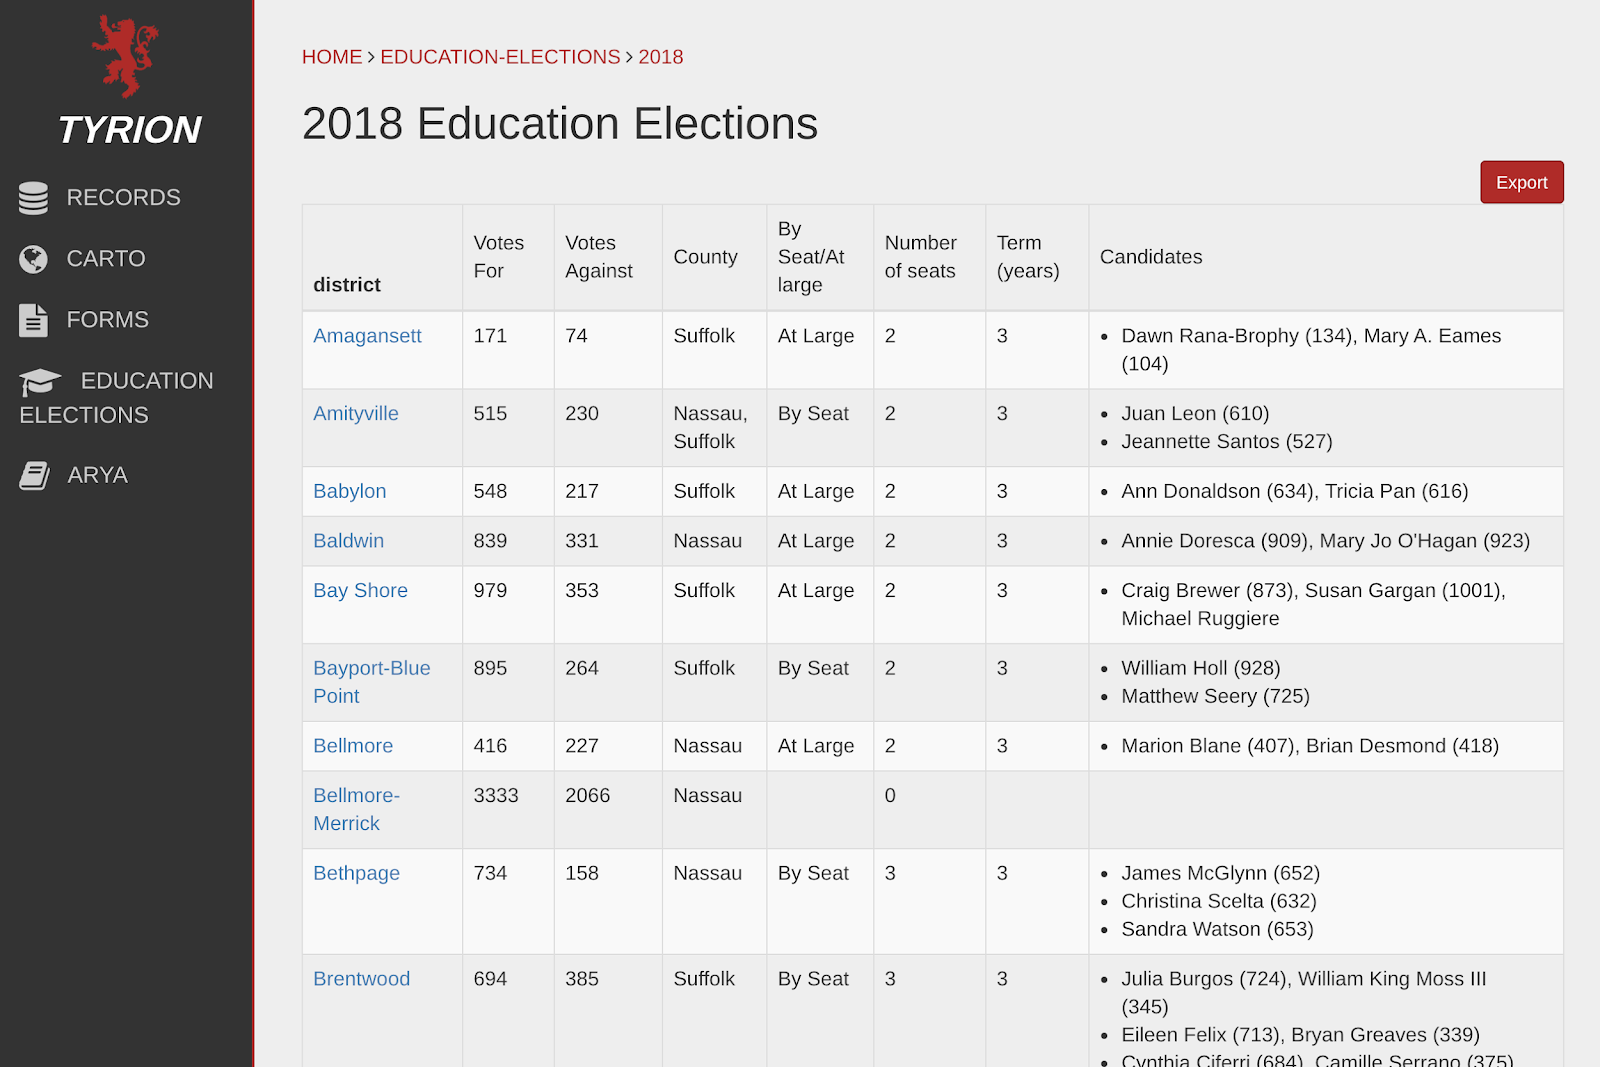This screenshot has width=1600, height=1067.
Task: Go to the Carto section
Action: pyautogui.click(x=106, y=259)
